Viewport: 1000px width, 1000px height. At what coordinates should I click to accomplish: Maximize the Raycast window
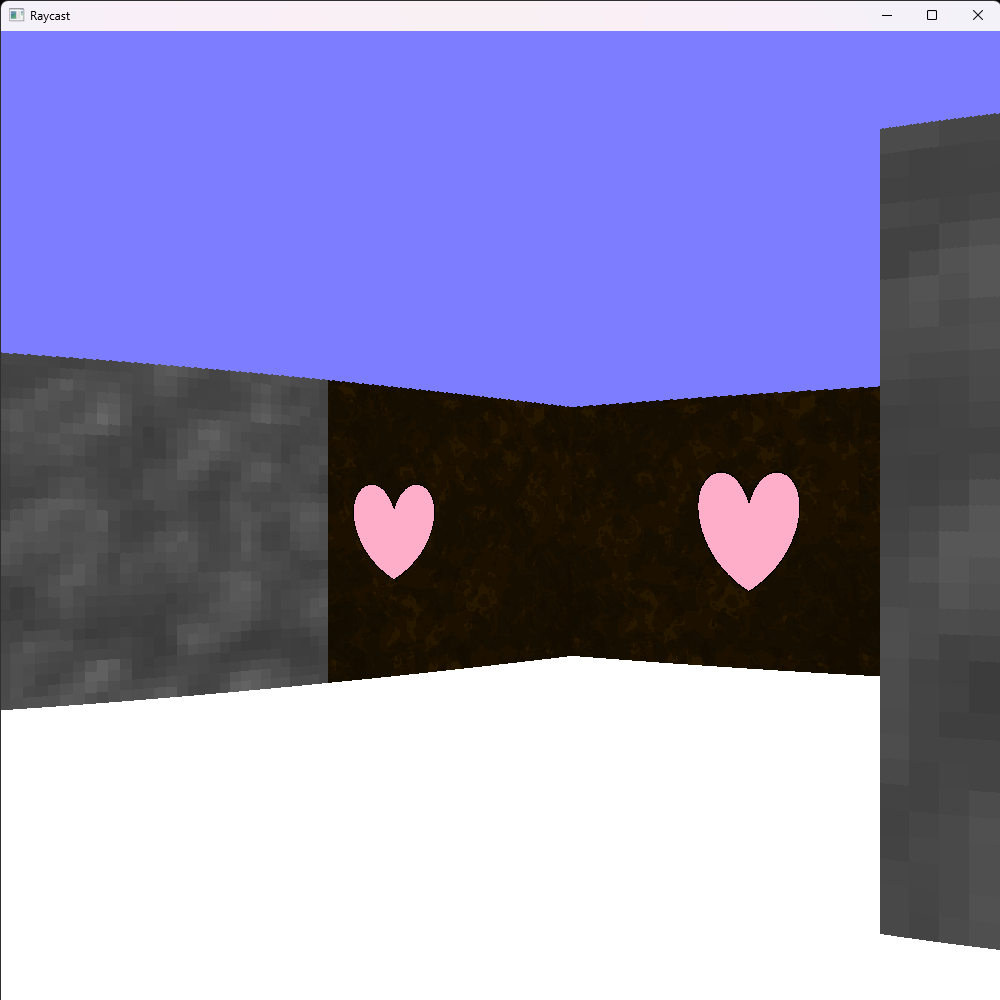point(932,15)
